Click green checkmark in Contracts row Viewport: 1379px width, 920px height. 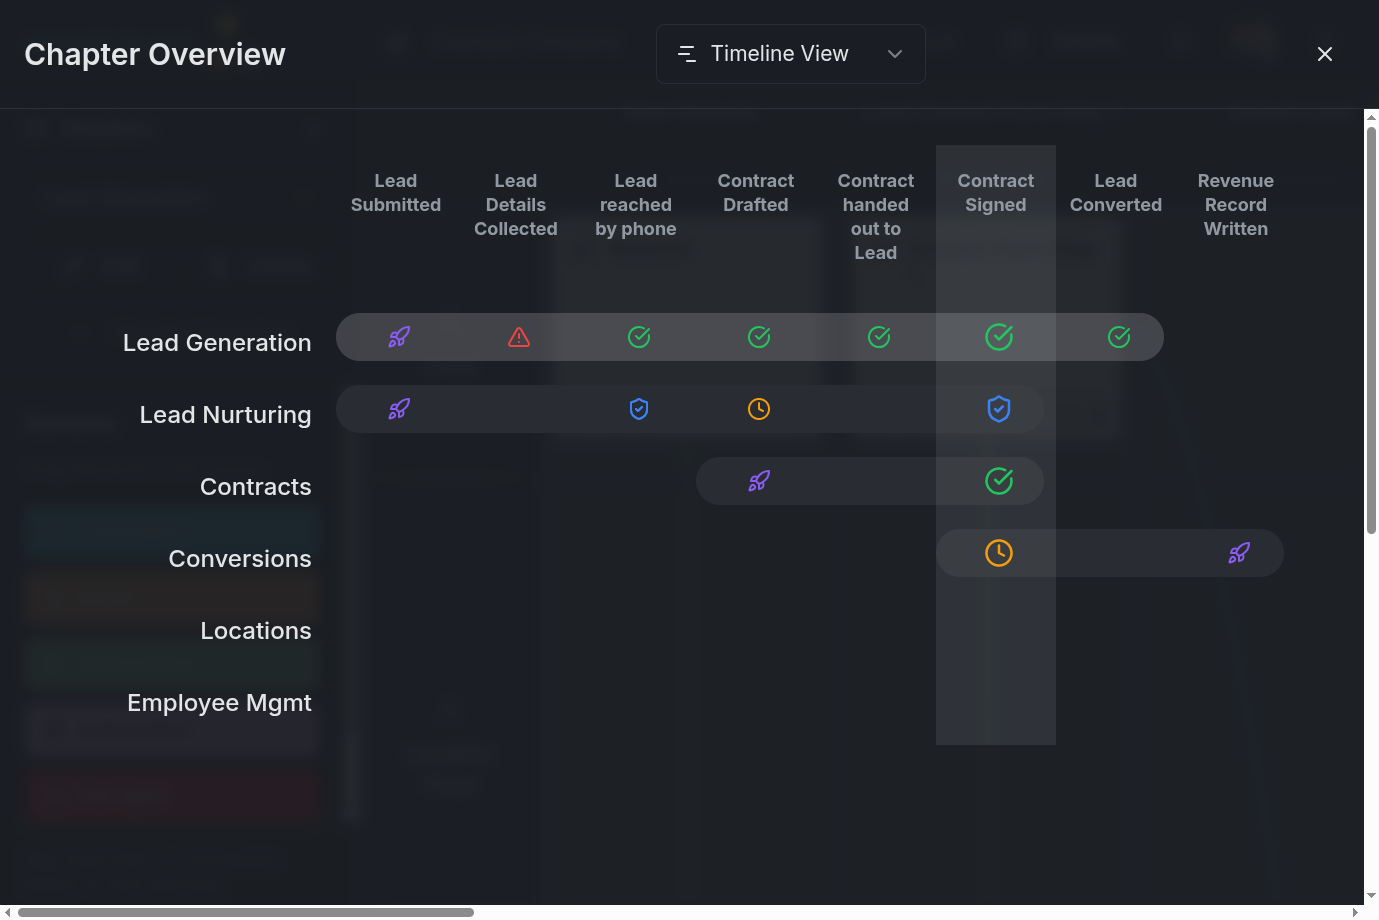click(999, 481)
